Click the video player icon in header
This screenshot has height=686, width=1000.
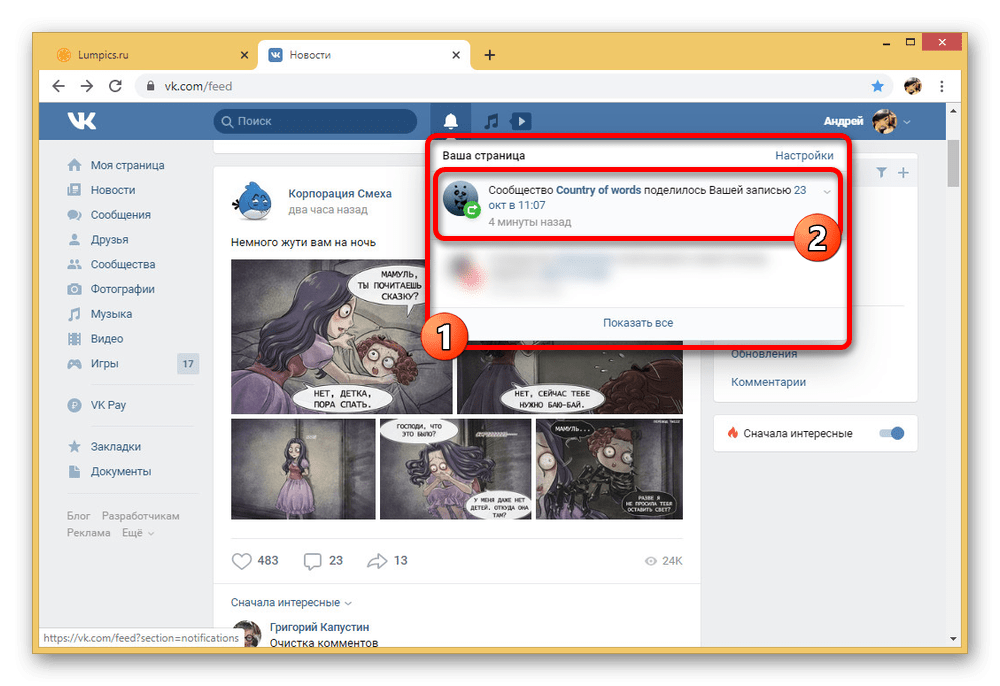click(521, 121)
